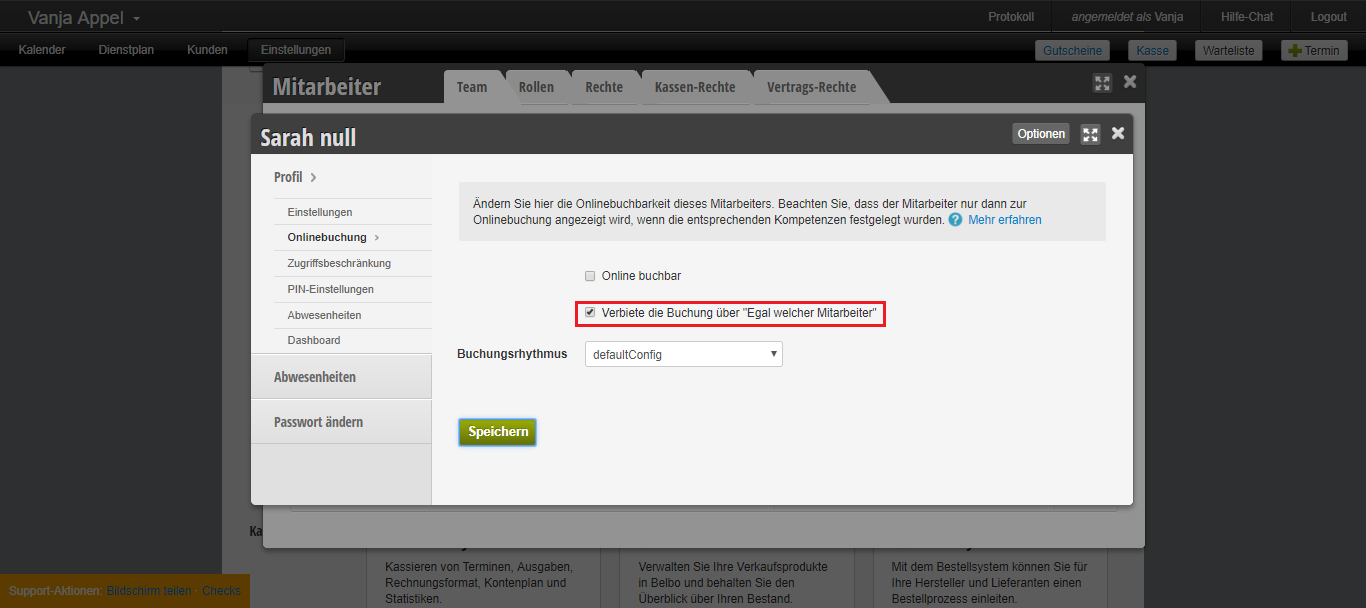Uncheck Verbiete die Buchung checkbox
Viewport: 1366px width, 608px height.
(590, 313)
